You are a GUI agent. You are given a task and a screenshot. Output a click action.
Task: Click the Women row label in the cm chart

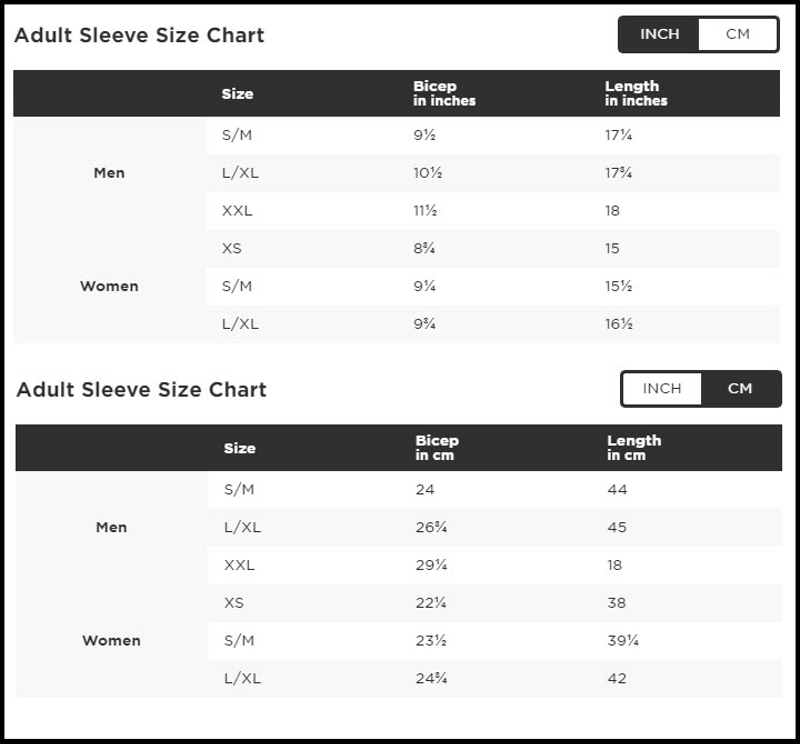coord(111,640)
